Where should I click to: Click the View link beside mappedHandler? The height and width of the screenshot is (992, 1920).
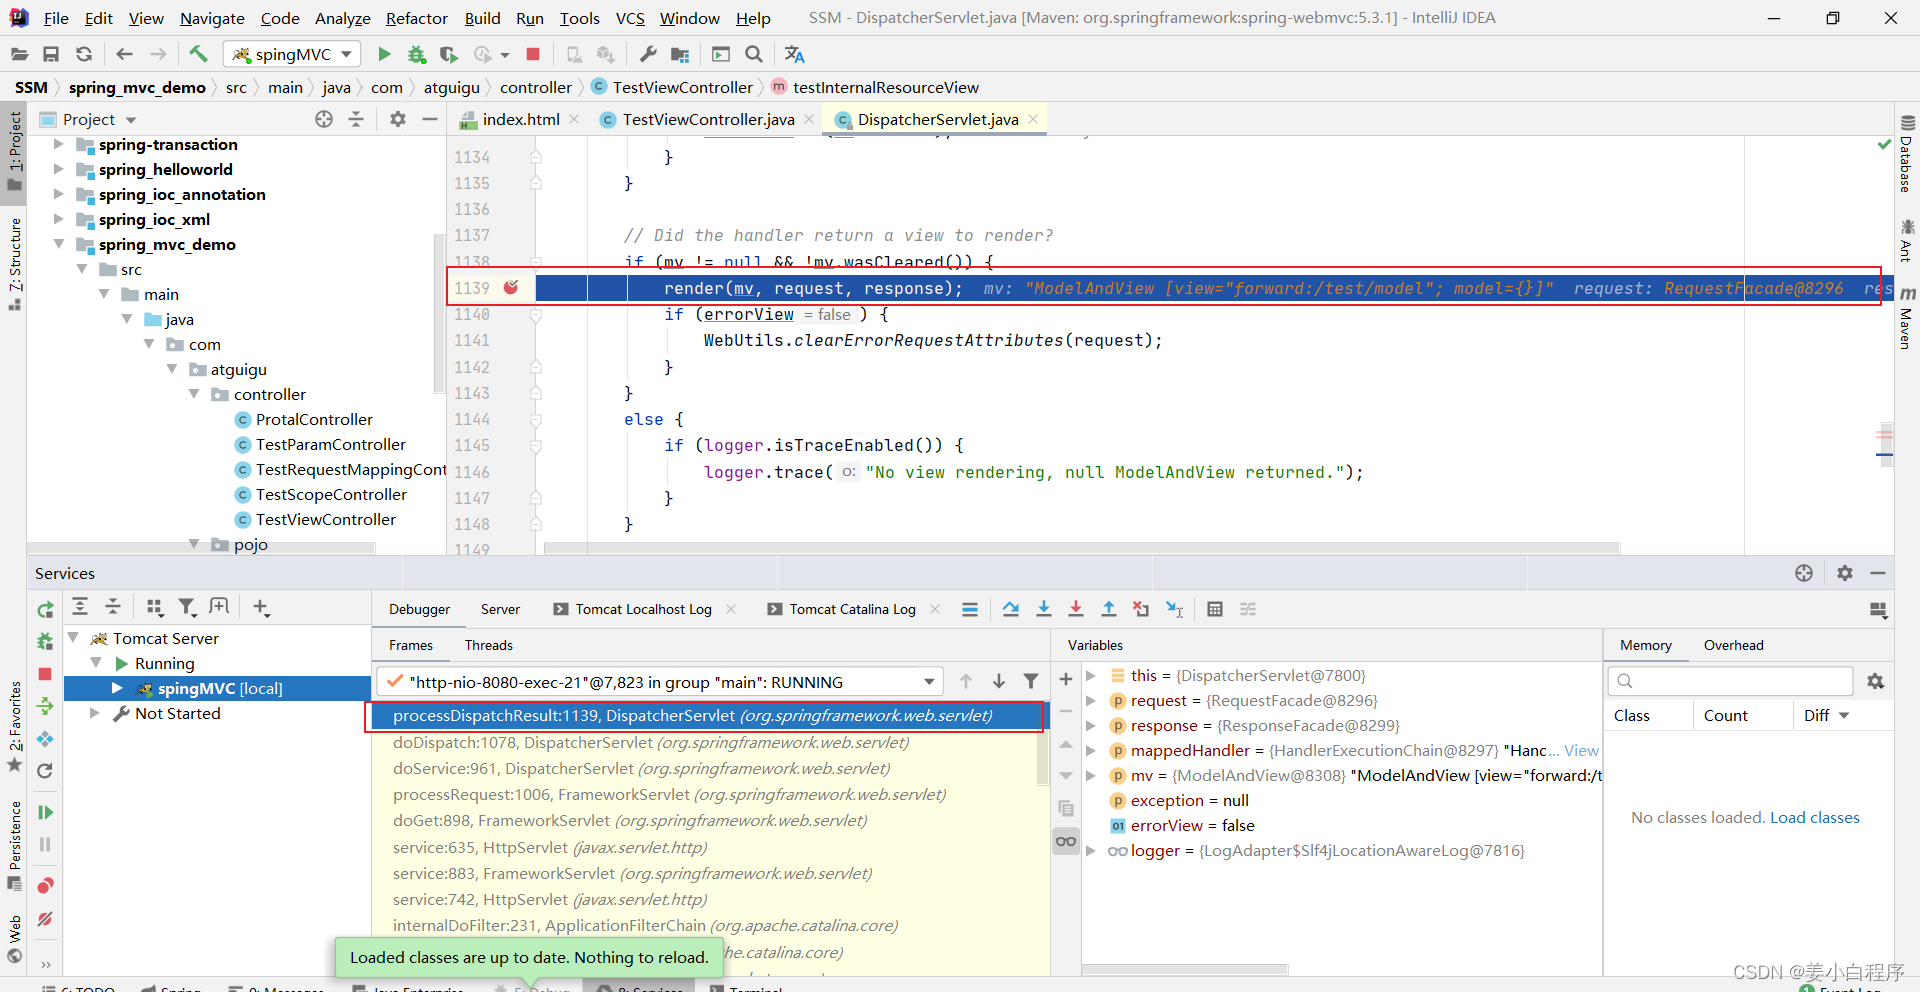click(1581, 751)
